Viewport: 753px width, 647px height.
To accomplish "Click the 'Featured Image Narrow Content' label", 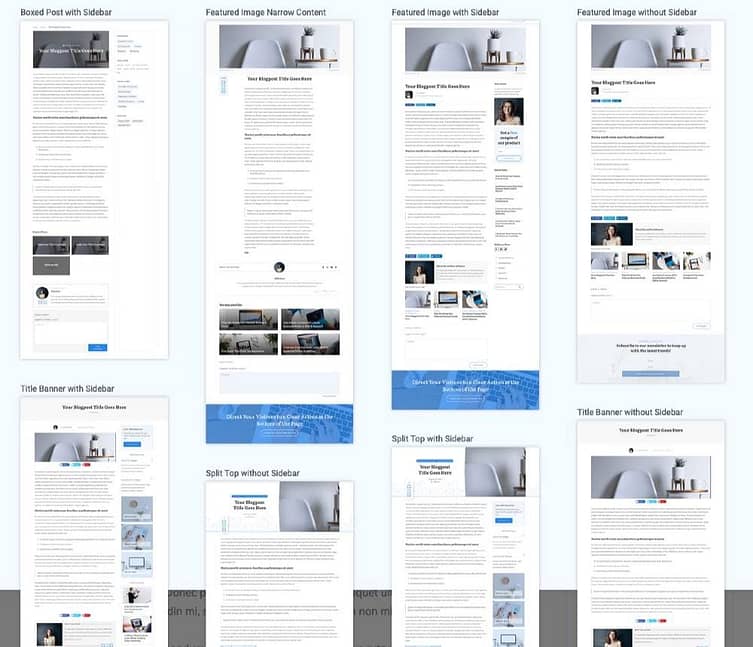I will [266, 12].
